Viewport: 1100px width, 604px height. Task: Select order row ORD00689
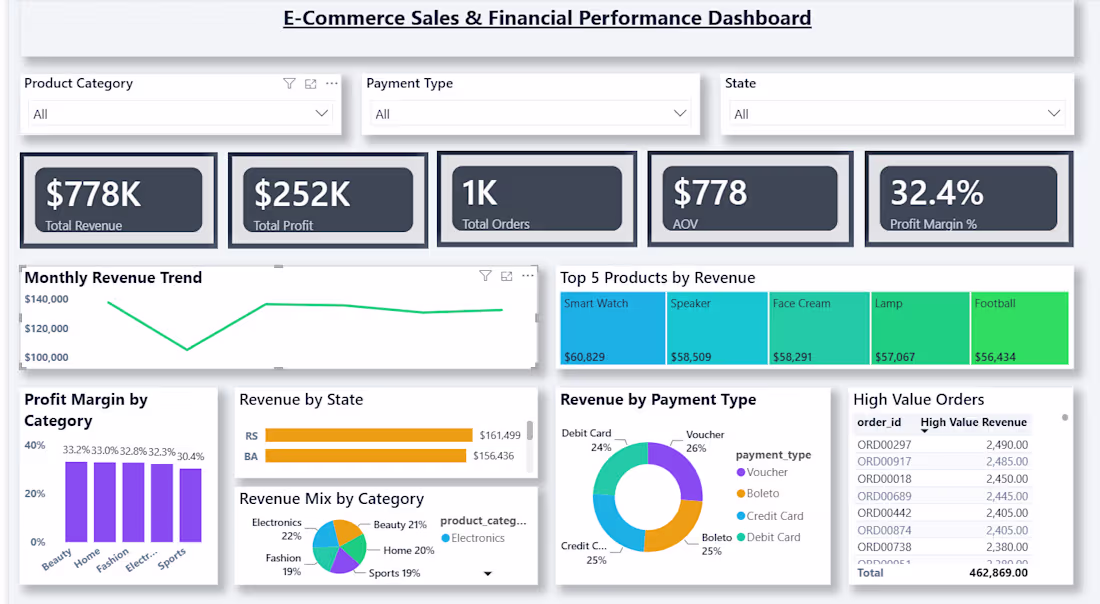942,496
